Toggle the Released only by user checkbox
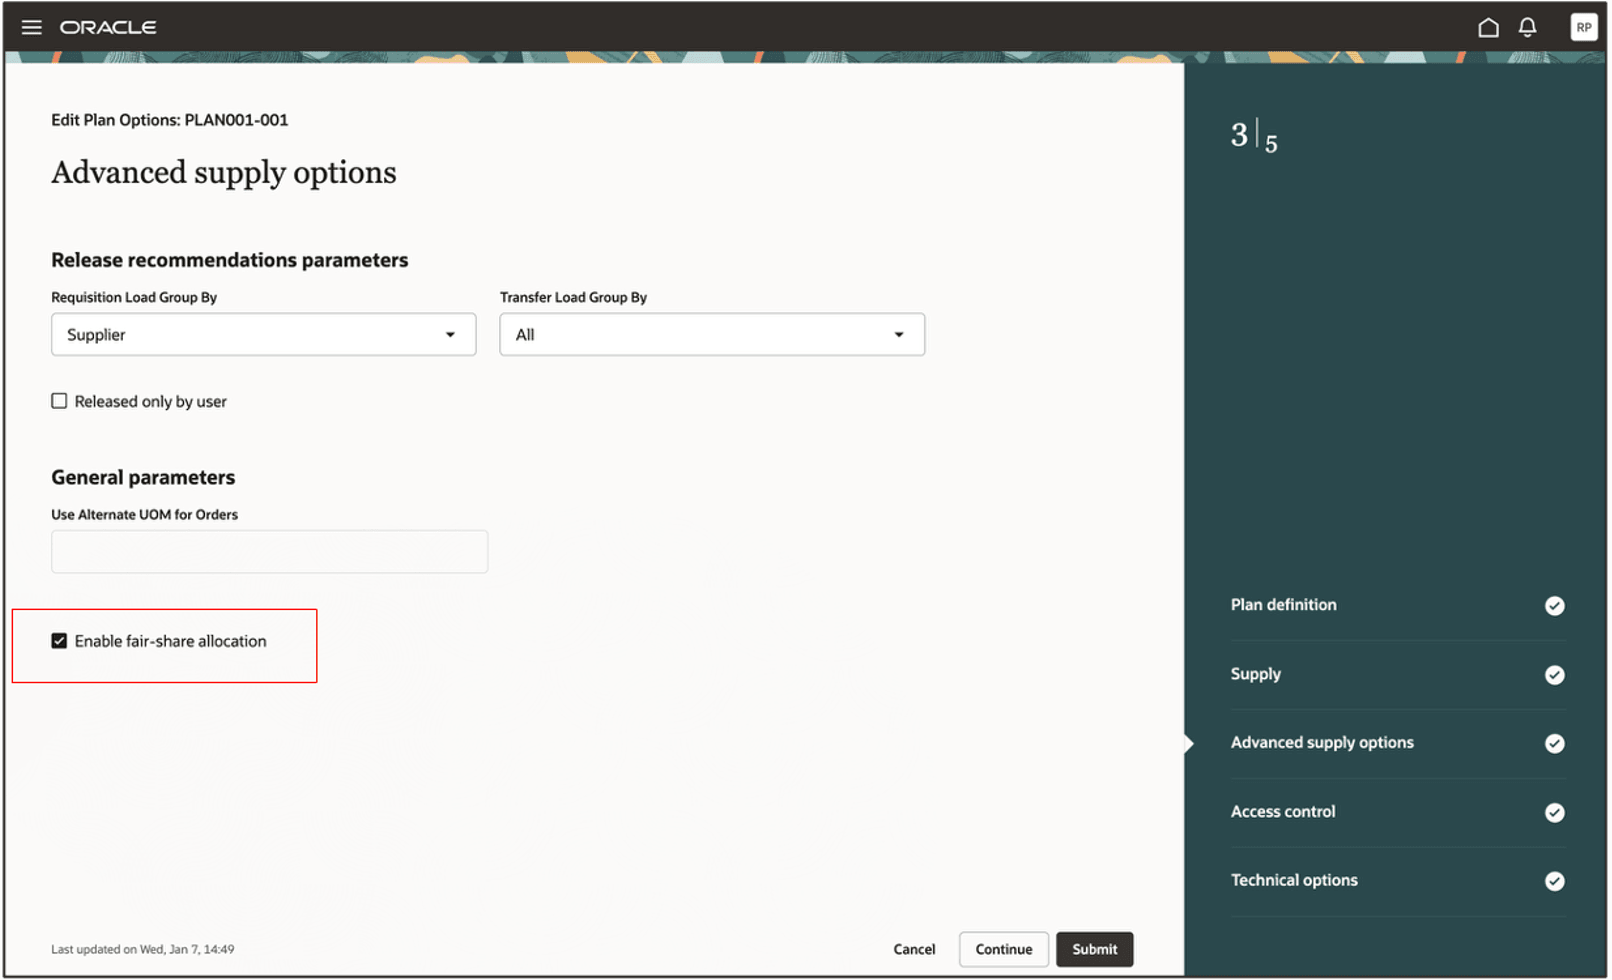The height and width of the screenshot is (980, 1612). pos(59,401)
